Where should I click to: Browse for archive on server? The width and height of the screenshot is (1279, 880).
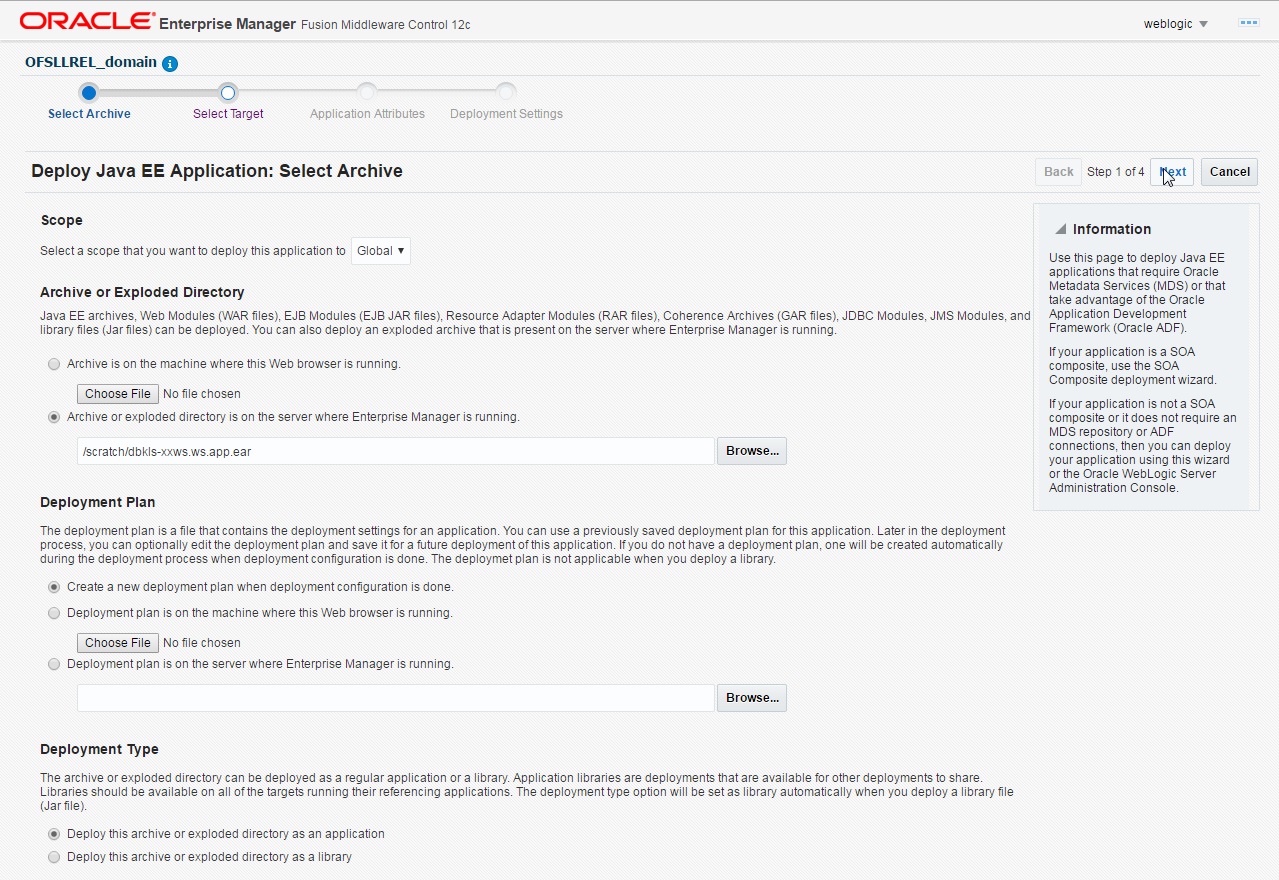752,451
